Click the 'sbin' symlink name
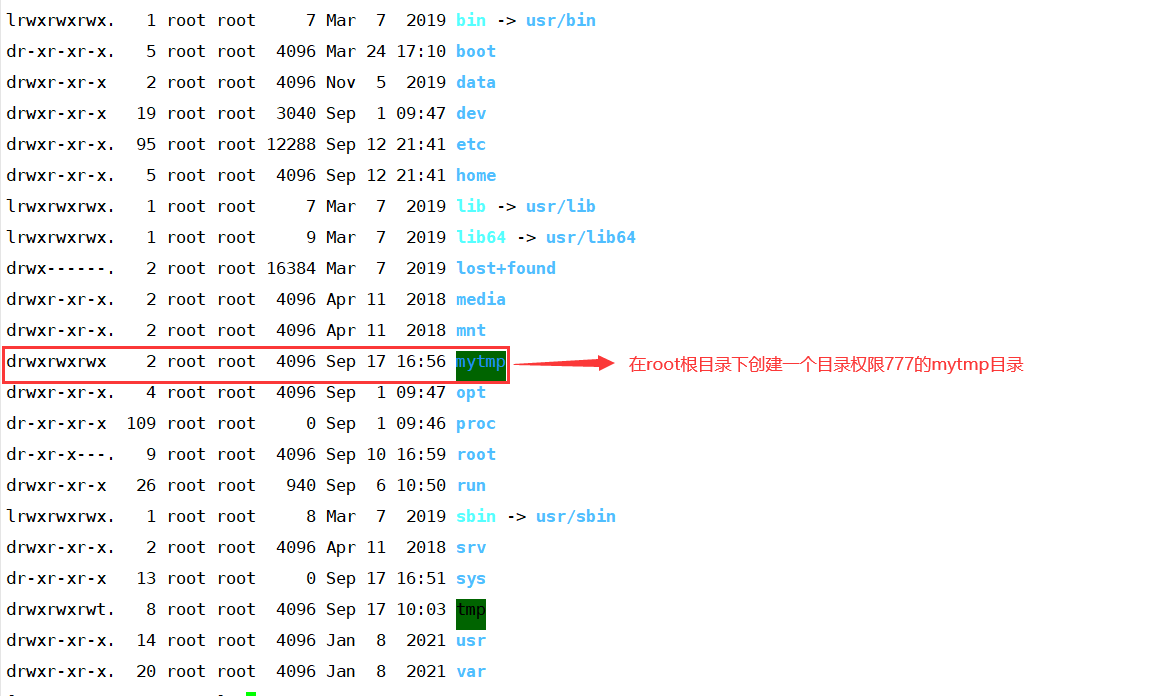 pyautogui.click(x=476, y=516)
